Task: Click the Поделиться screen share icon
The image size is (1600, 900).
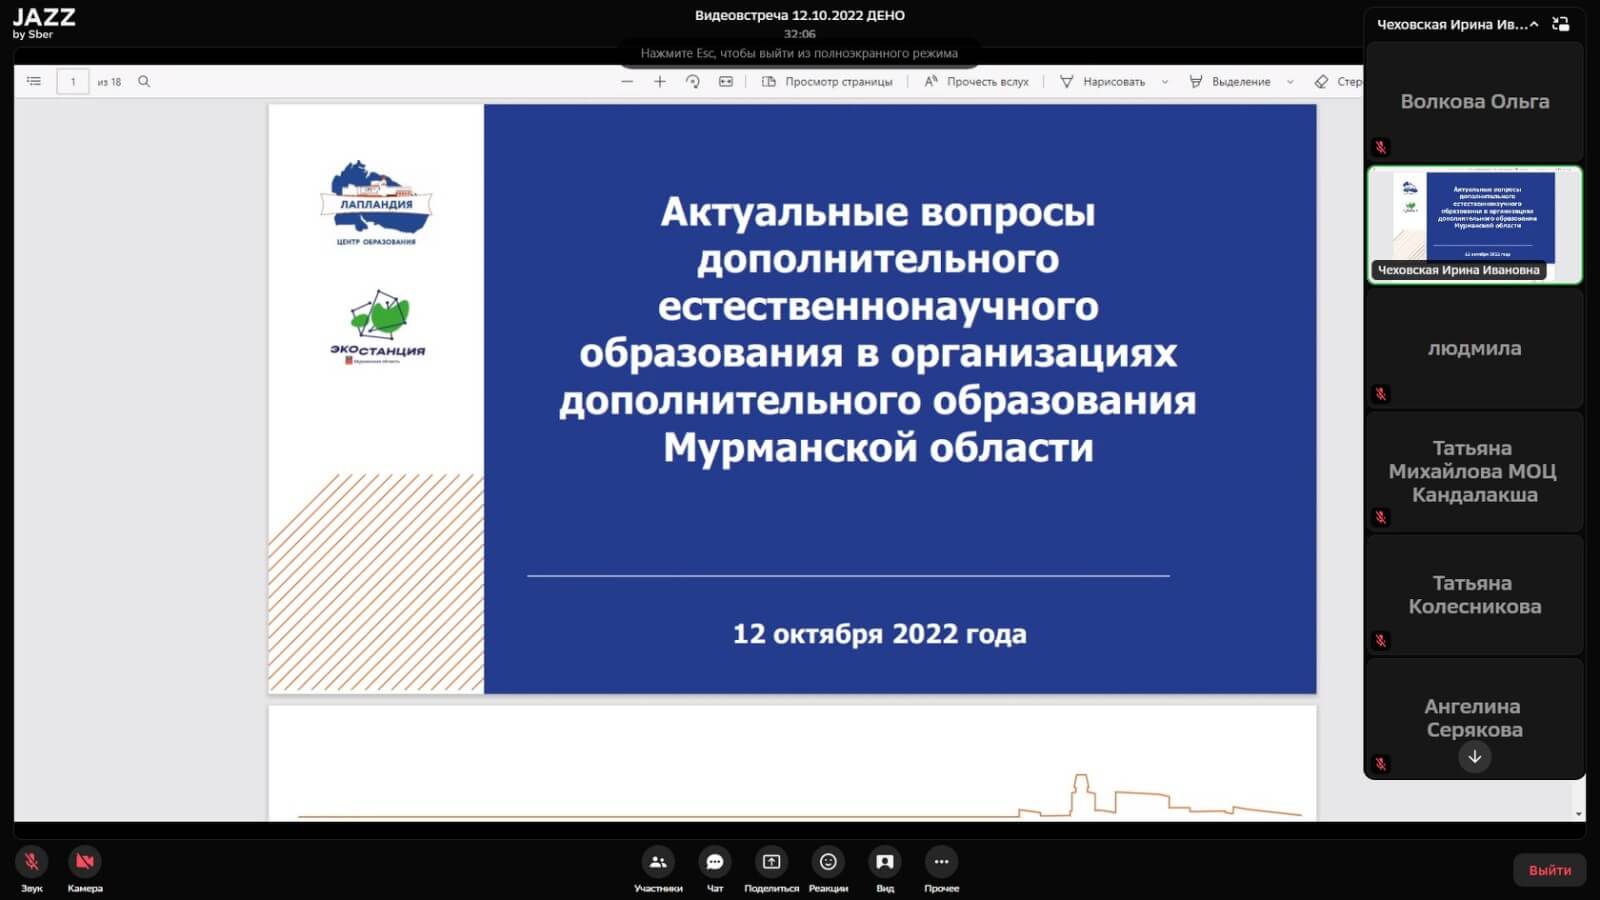Action: (771, 862)
